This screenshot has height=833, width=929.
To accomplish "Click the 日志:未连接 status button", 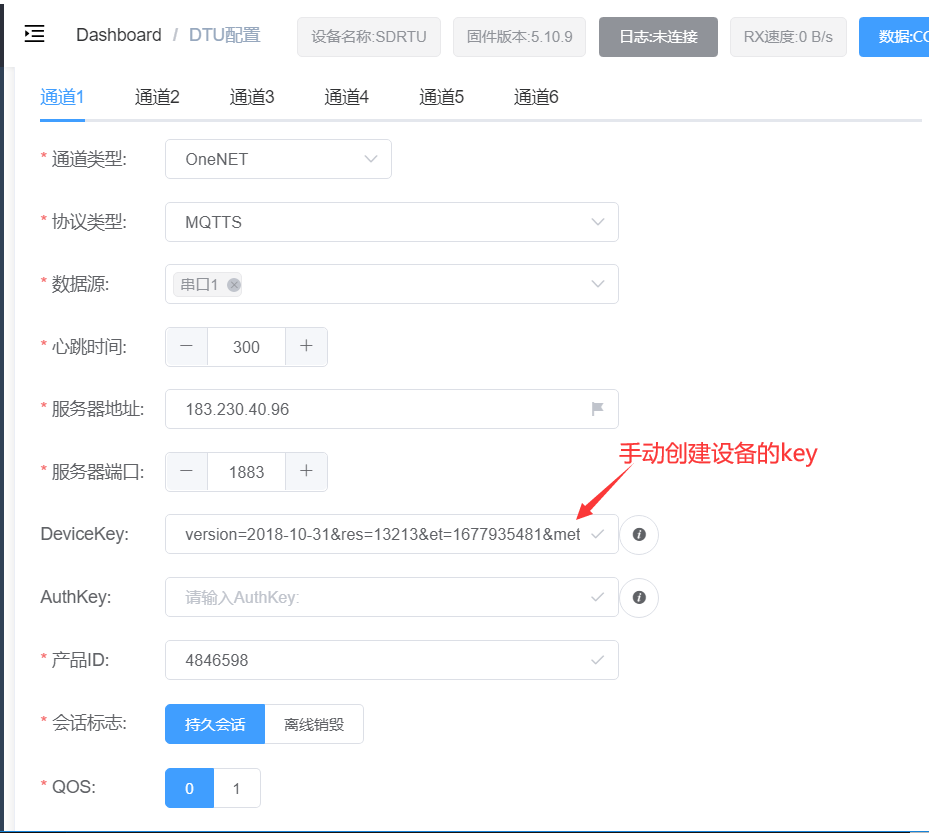I will click(658, 36).
